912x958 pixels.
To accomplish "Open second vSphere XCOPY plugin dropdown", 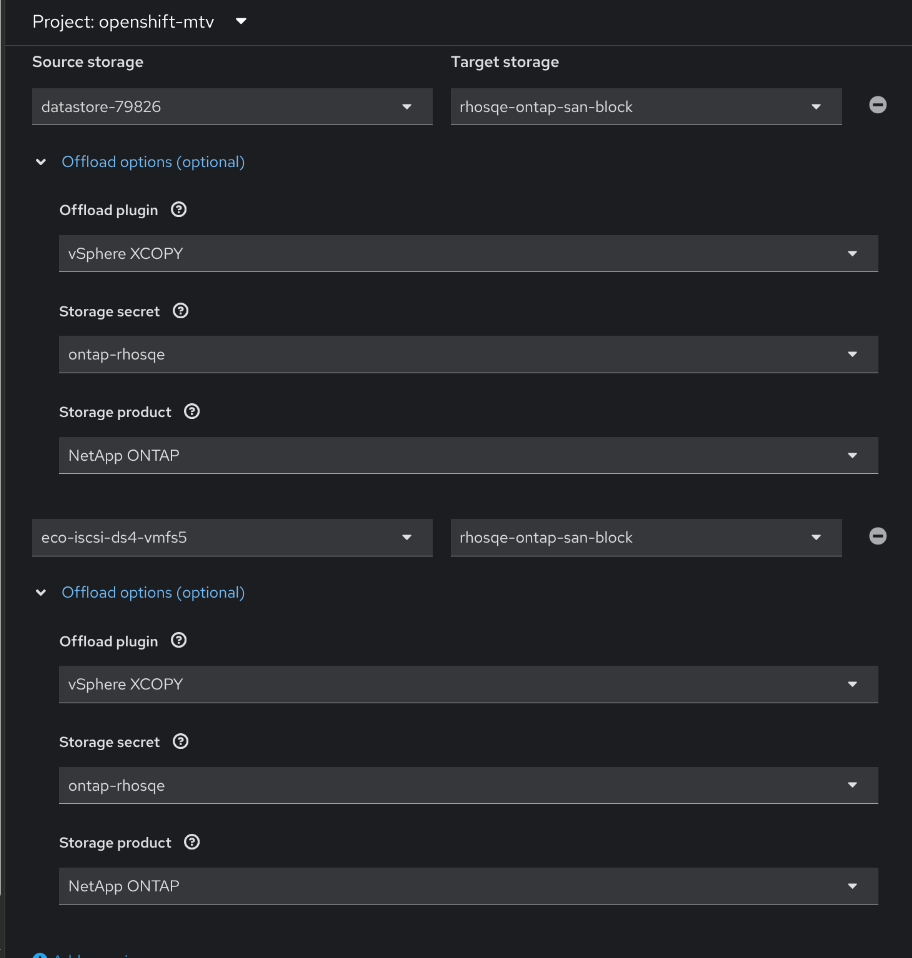I will tap(468, 685).
